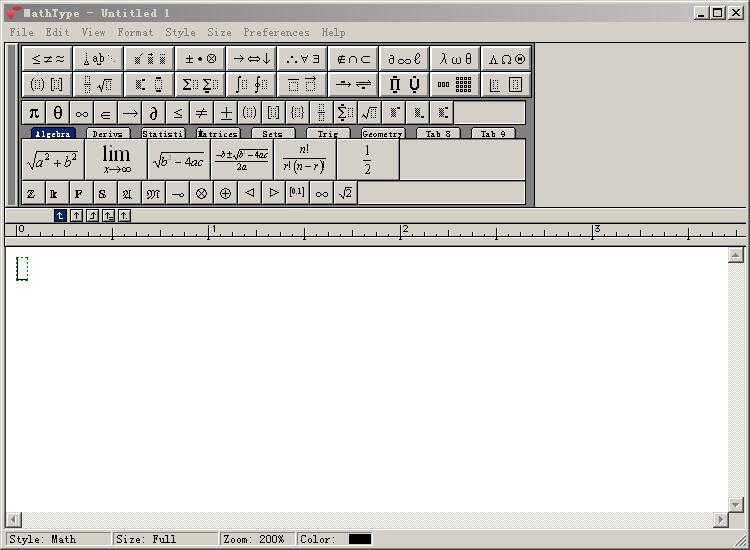Open the matrix templates palette
This screenshot has height=550, width=750.
point(455,85)
